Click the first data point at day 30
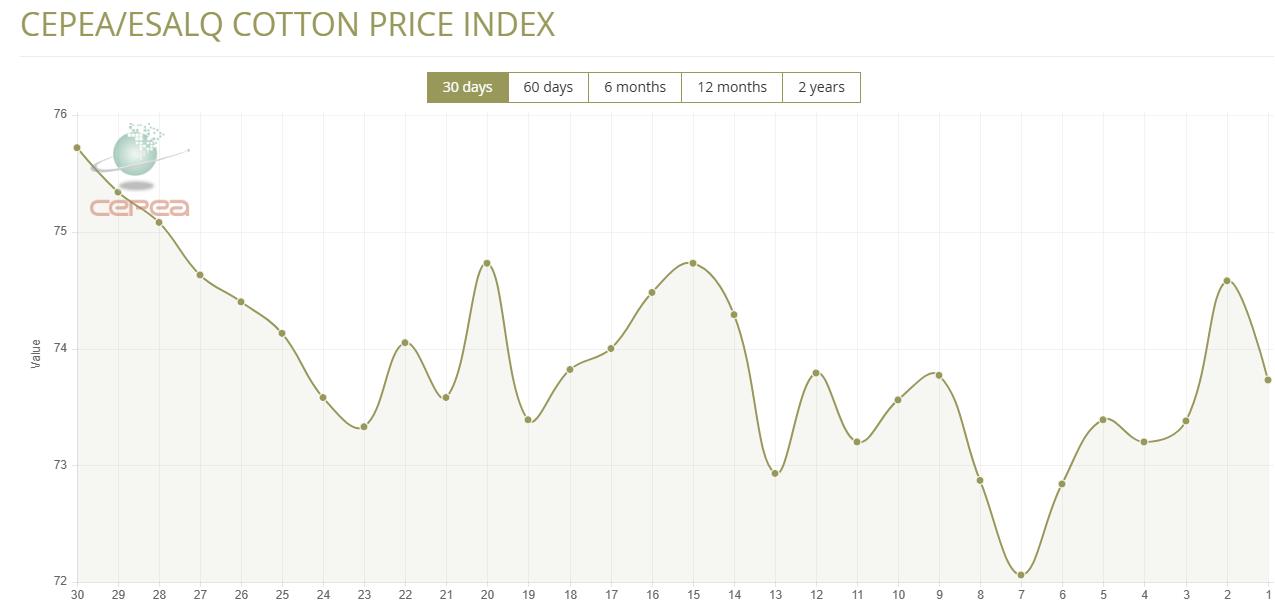The width and height of the screenshot is (1275, 611). click(77, 148)
